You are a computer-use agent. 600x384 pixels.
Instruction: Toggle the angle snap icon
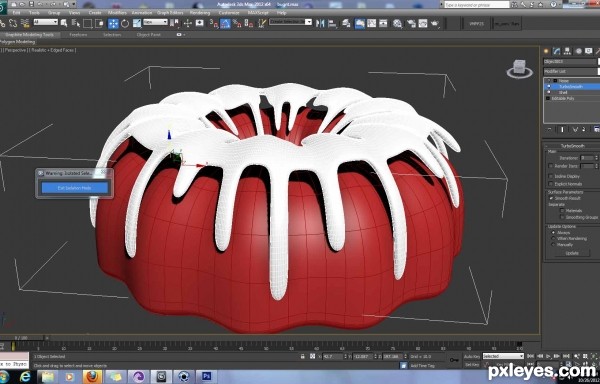[225, 24]
